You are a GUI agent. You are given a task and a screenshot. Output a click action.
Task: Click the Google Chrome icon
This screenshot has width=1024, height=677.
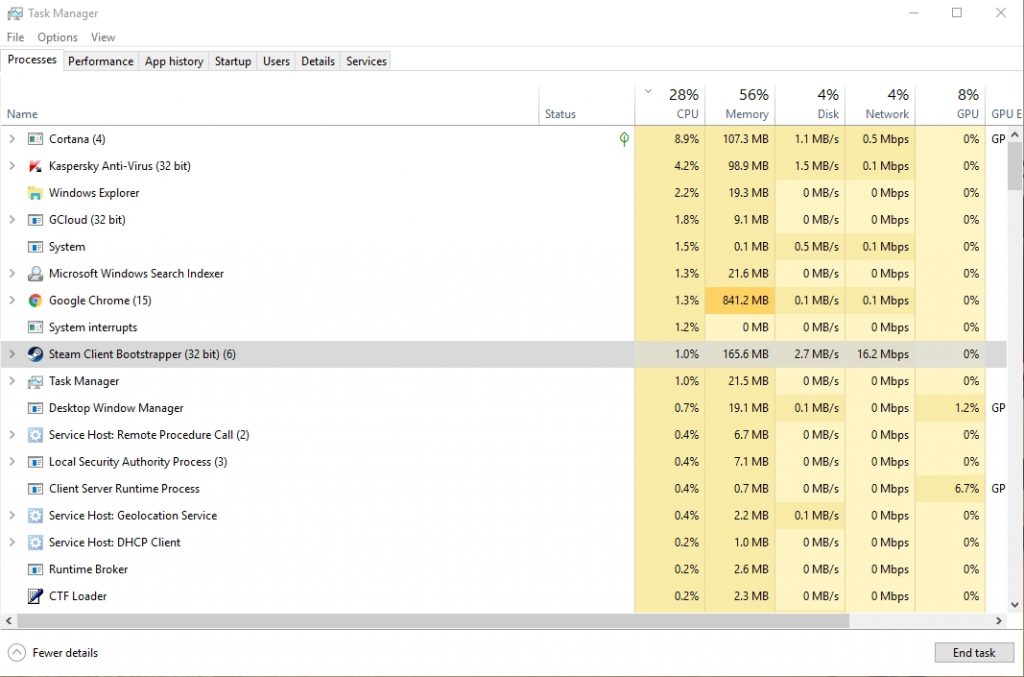[35, 300]
